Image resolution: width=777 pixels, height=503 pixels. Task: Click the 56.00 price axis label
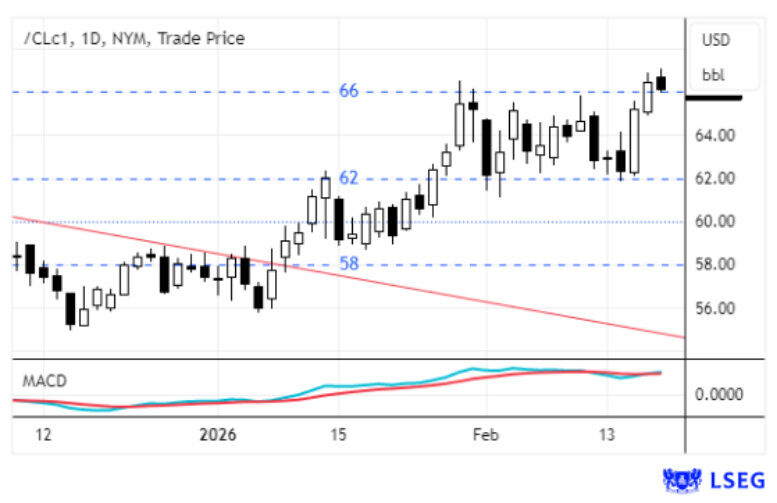721,308
